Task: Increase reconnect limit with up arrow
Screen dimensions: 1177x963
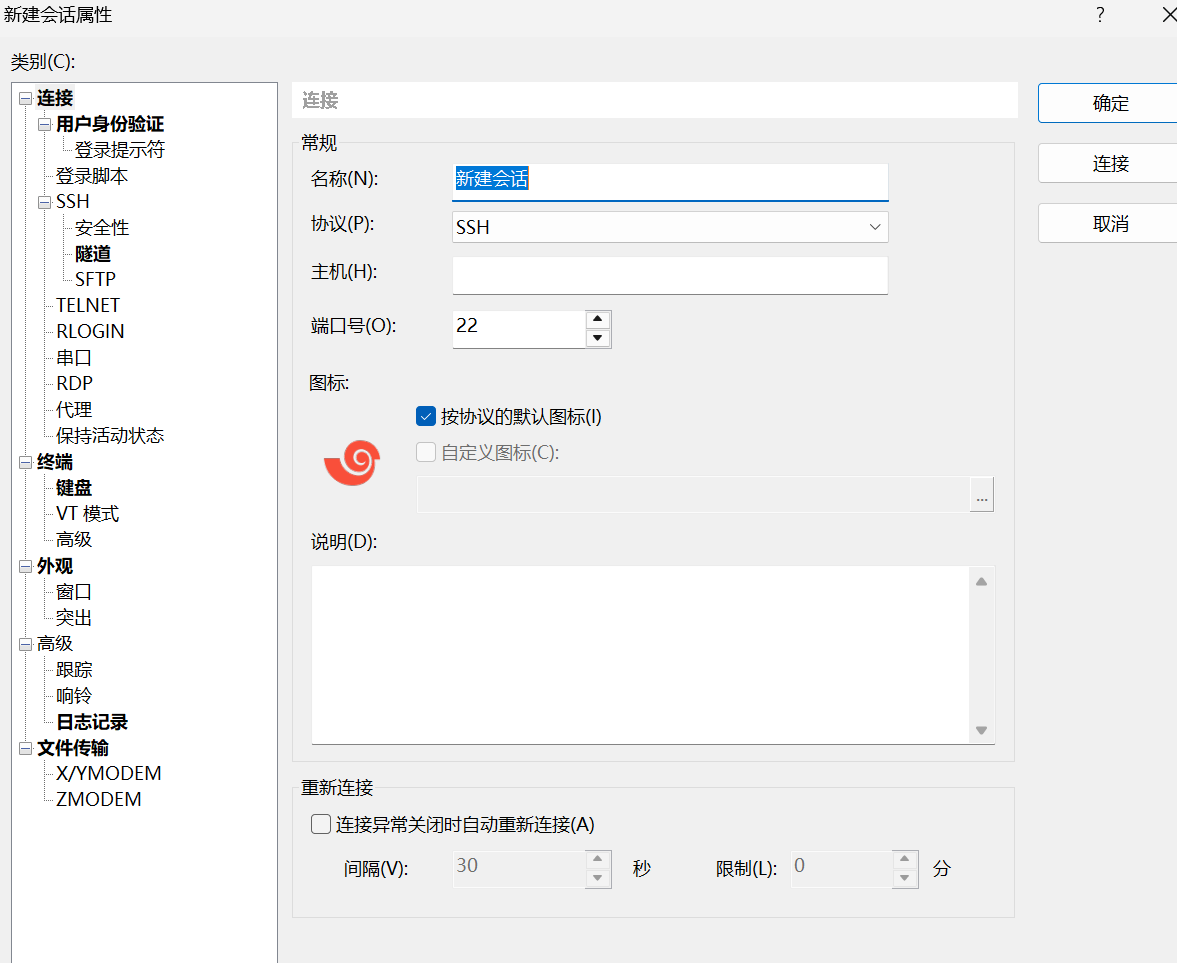Action: click(x=905, y=859)
